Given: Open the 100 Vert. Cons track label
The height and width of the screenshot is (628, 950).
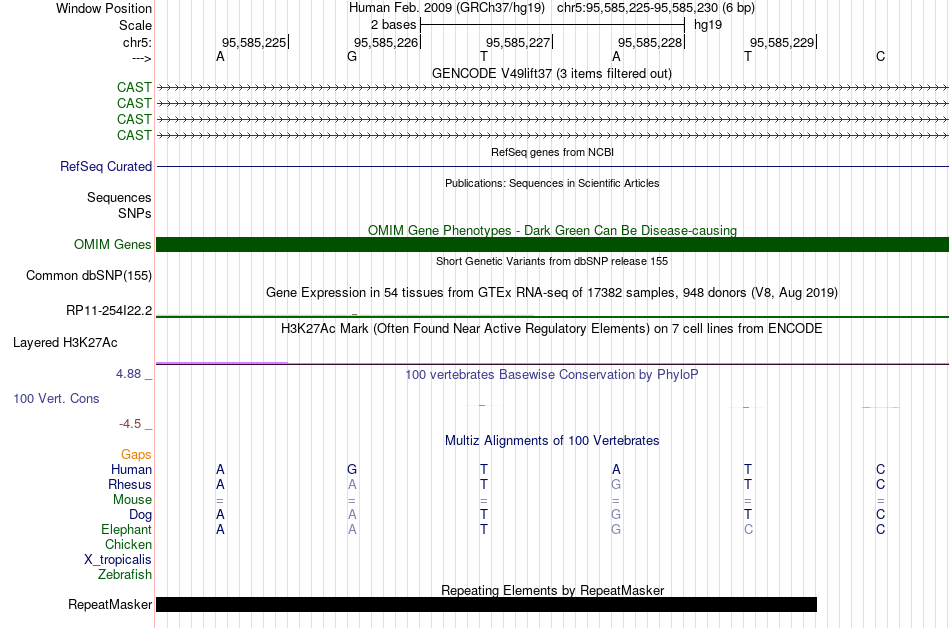Looking at the screenshot, I should [56, 398].
